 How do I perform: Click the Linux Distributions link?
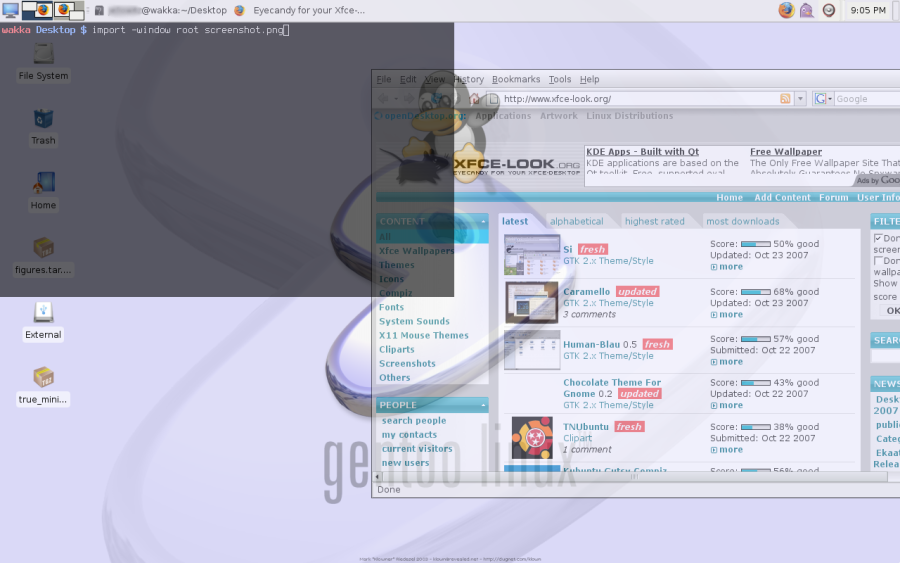point(630,115)
